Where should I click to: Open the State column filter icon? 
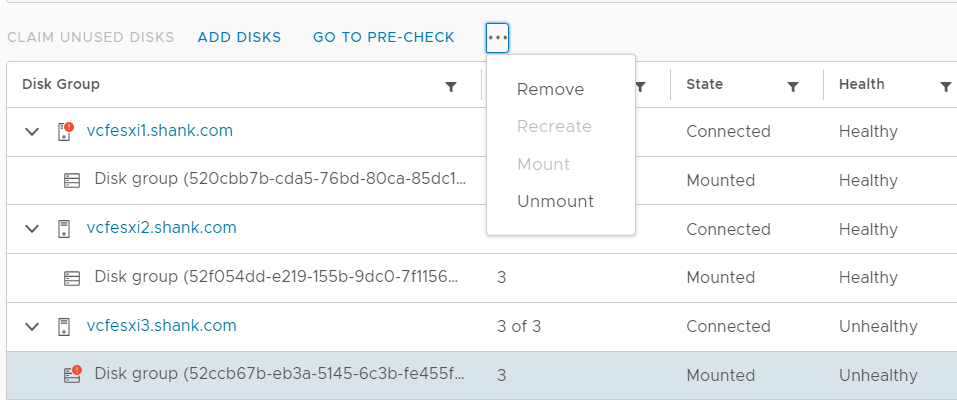click(x=793, y=87)
